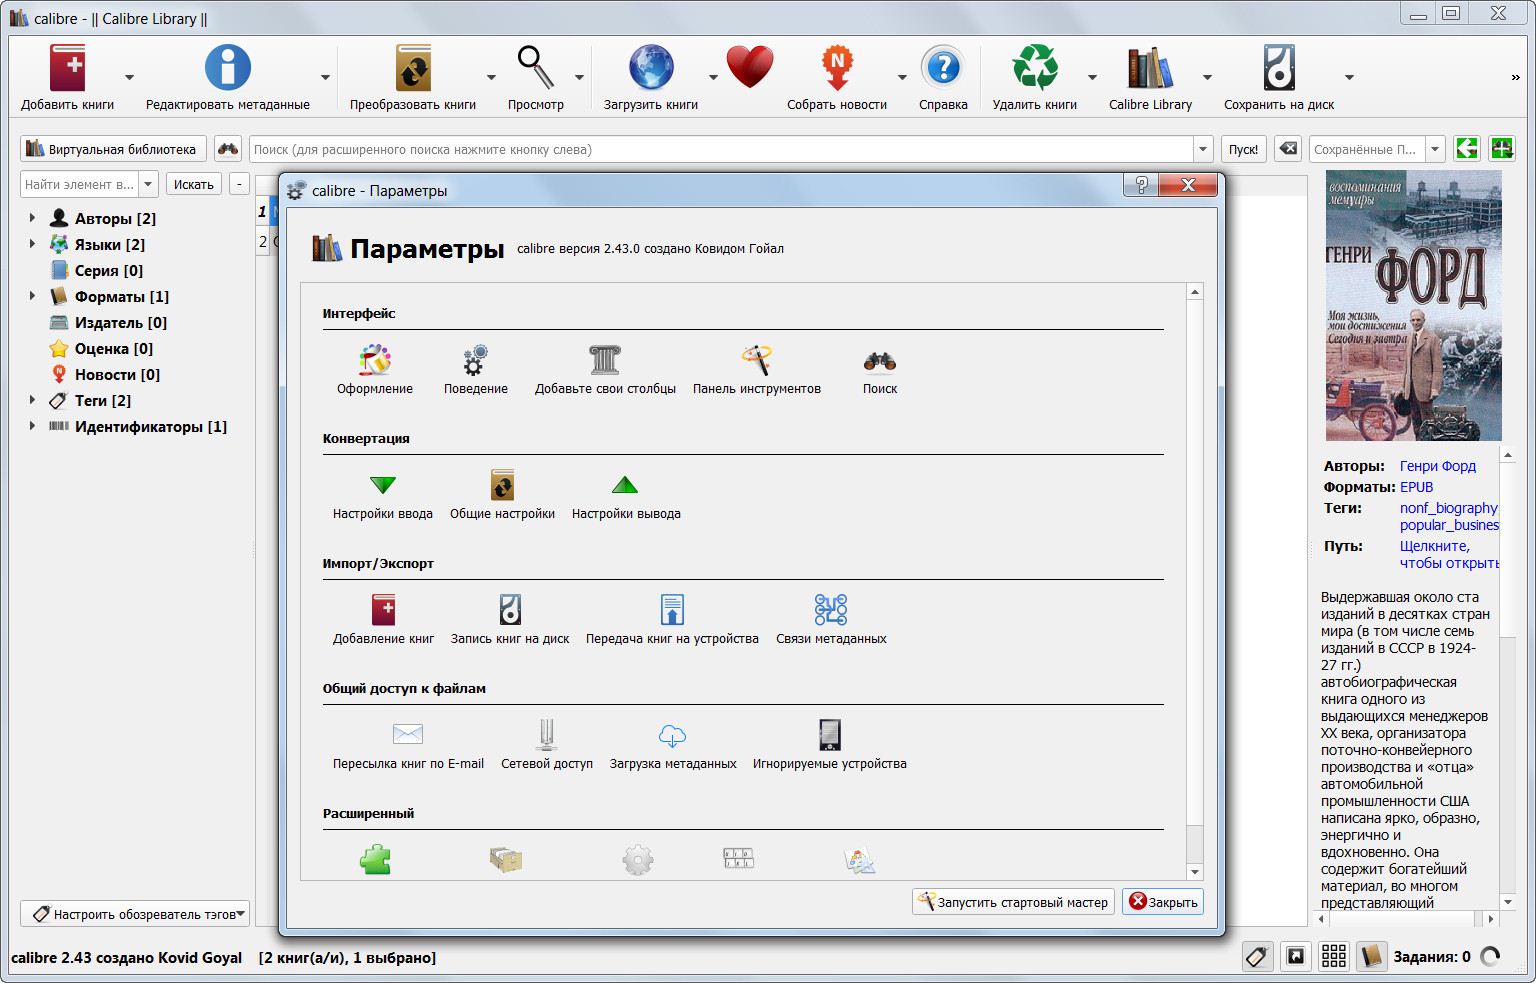Open Запись книг на диск settings
Screen dimensions: 1536x983
point(510,620)
